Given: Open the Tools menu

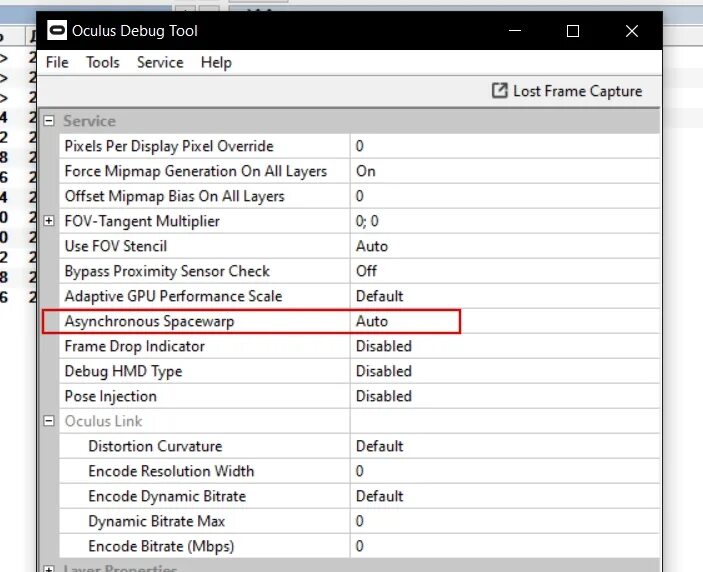Looking at the screenshot, I should (x=103, y=62).
